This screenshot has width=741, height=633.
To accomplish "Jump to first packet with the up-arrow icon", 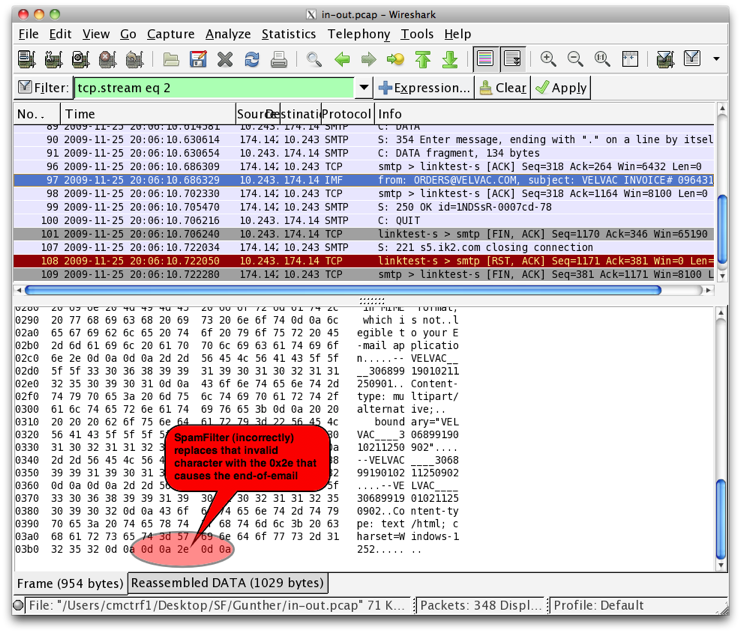I will (423, 60).
